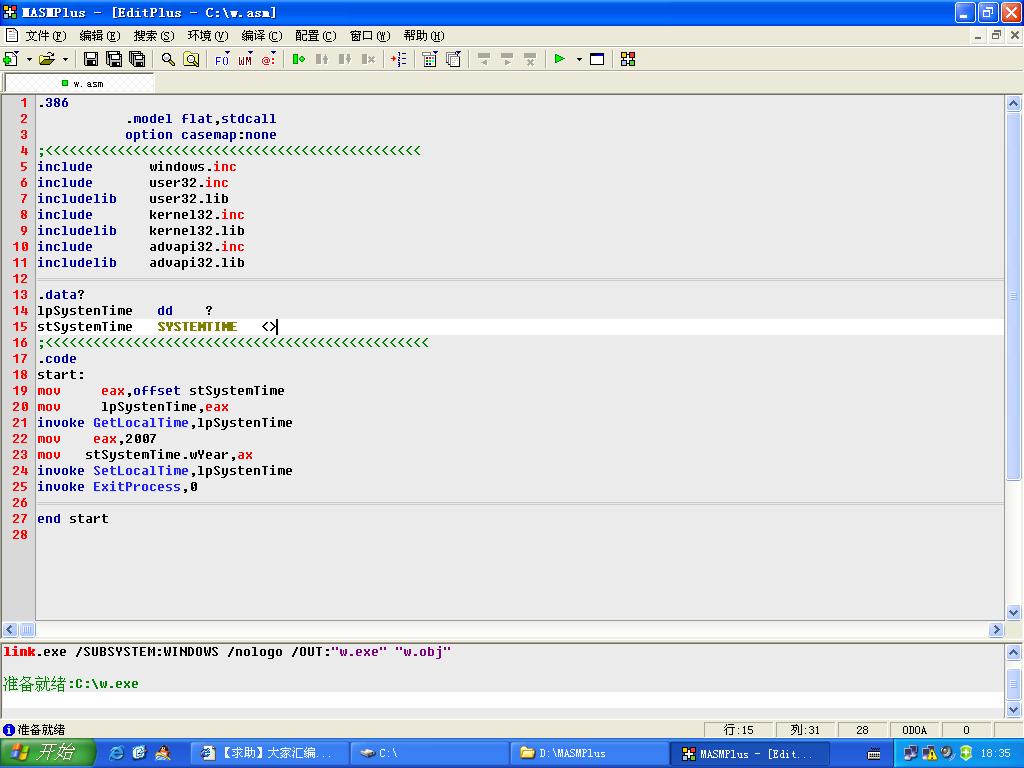The height and width of the screenshot is (768, 1024).
Task: Open the colored grid table toolbar icon
Action: (x=429, y=59)
